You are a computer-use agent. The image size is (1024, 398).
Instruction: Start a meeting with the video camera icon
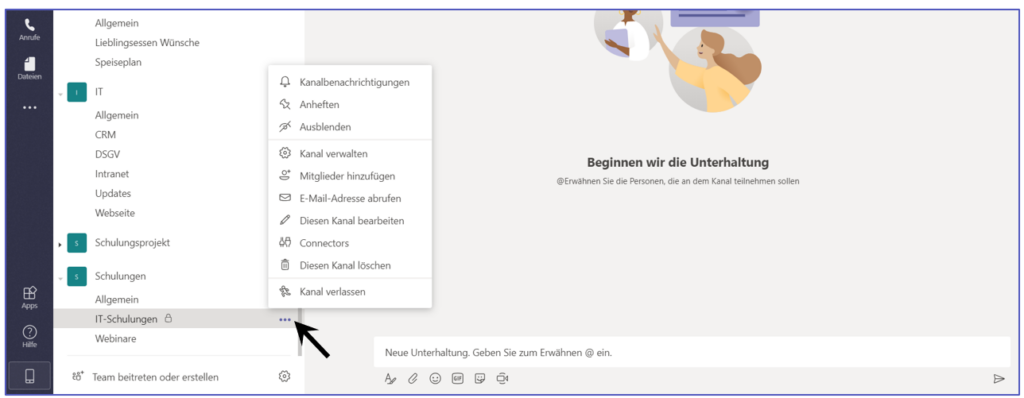[x=502, y=378]
